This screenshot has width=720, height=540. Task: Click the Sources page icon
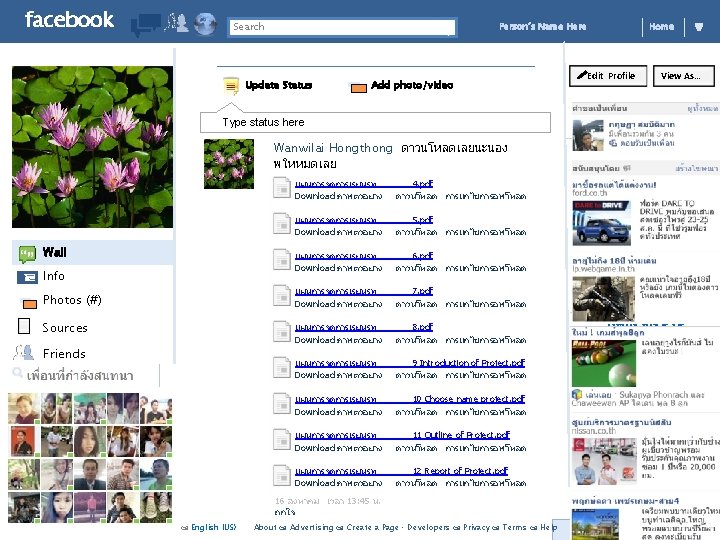point(24,326)
